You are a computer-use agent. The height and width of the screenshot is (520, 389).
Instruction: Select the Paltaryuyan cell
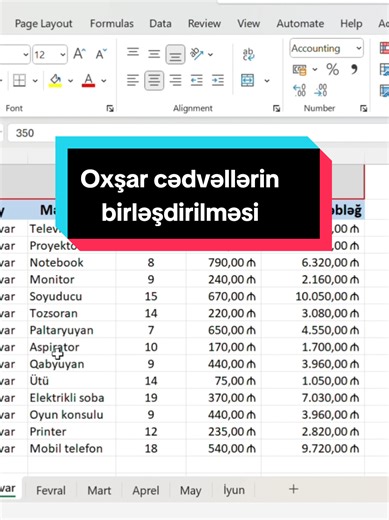point(72,330)
